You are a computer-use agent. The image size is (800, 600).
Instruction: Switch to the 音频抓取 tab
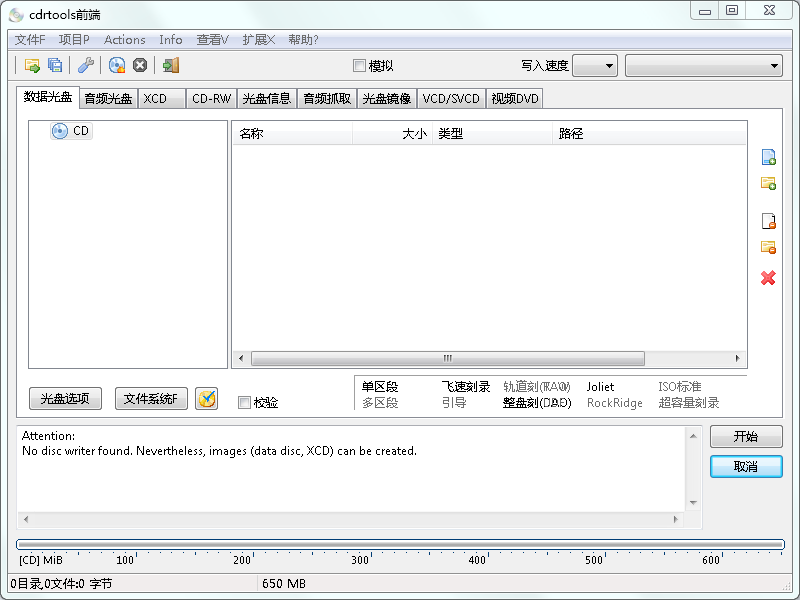click(x=327, y=98)
